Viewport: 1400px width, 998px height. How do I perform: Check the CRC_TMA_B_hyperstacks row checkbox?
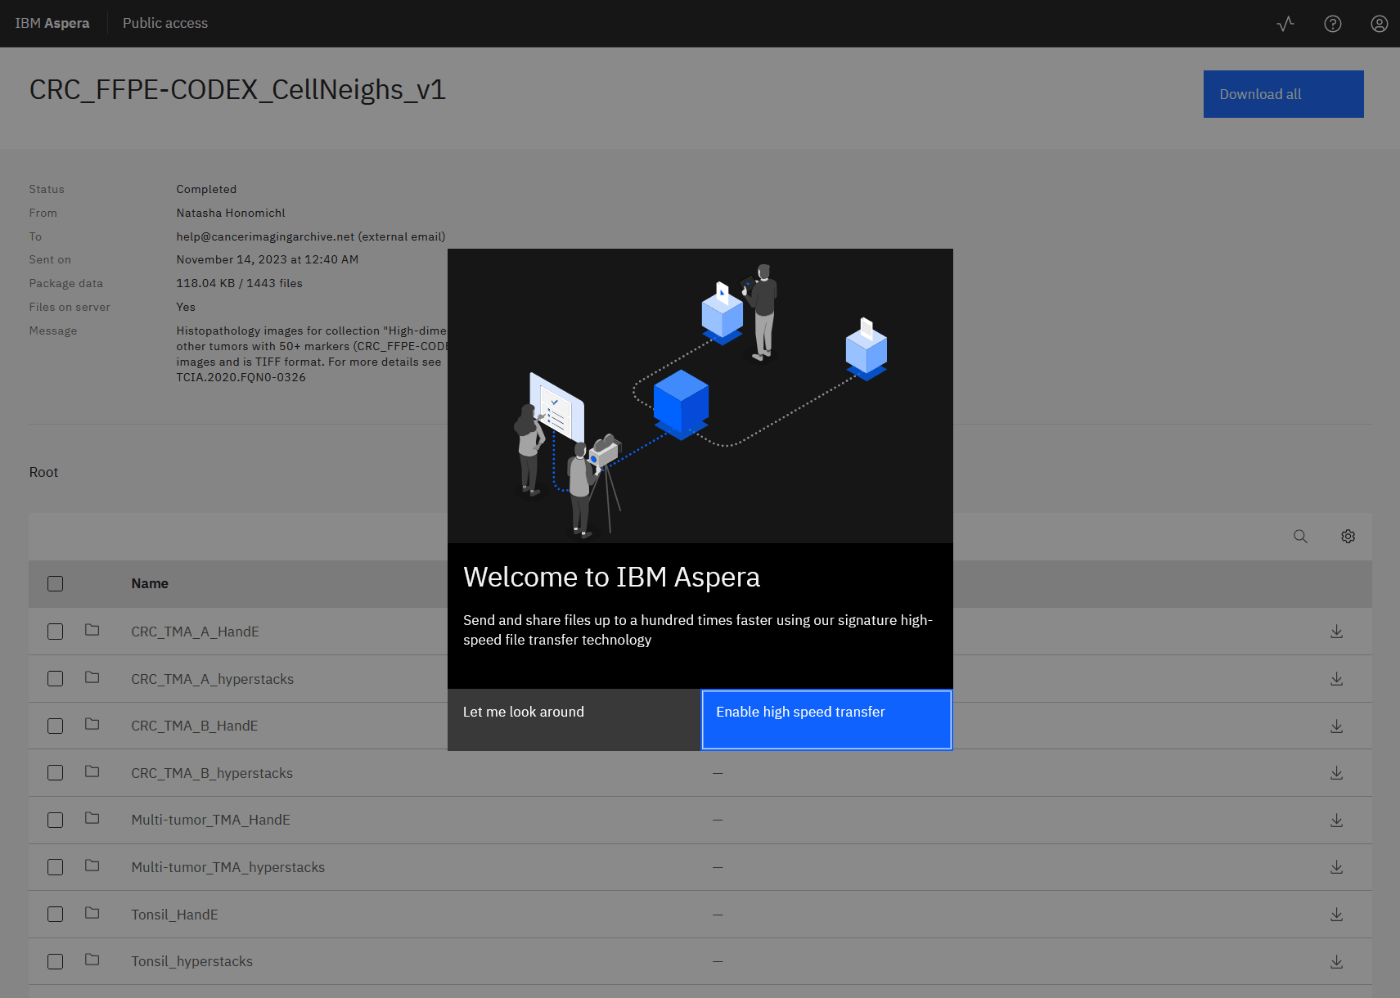(x=55, y=773)
